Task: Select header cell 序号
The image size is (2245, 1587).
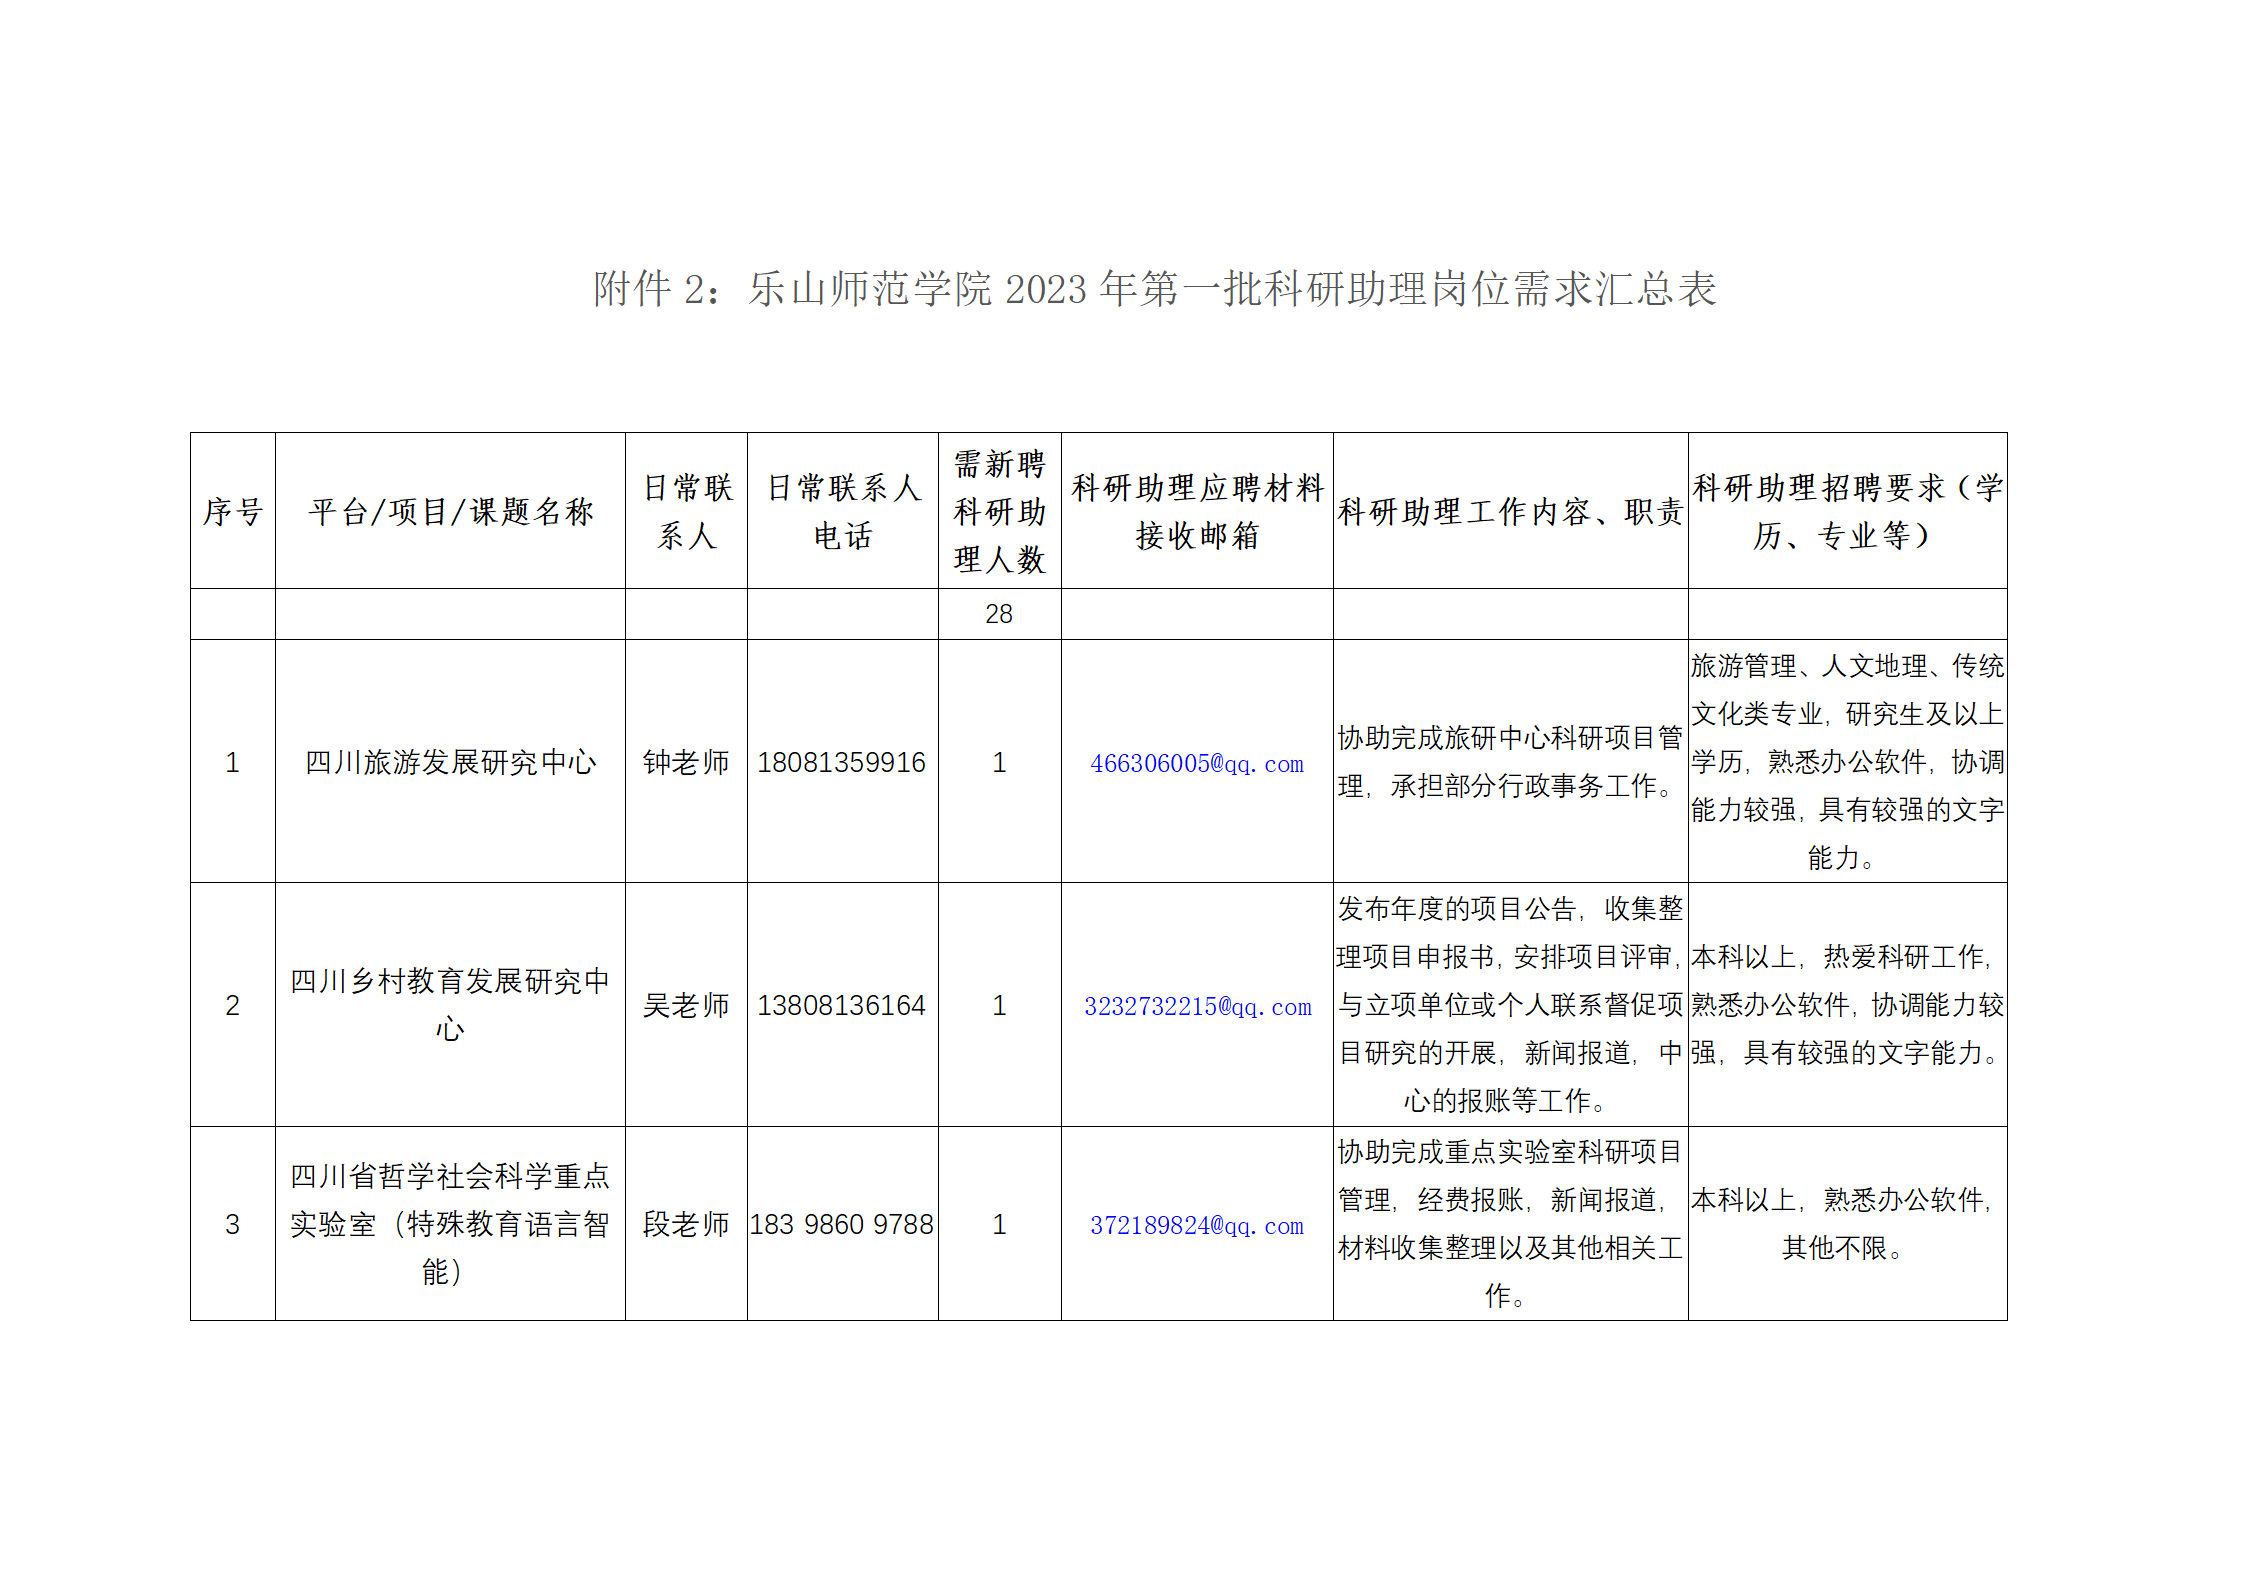Action: pos(233,512)
